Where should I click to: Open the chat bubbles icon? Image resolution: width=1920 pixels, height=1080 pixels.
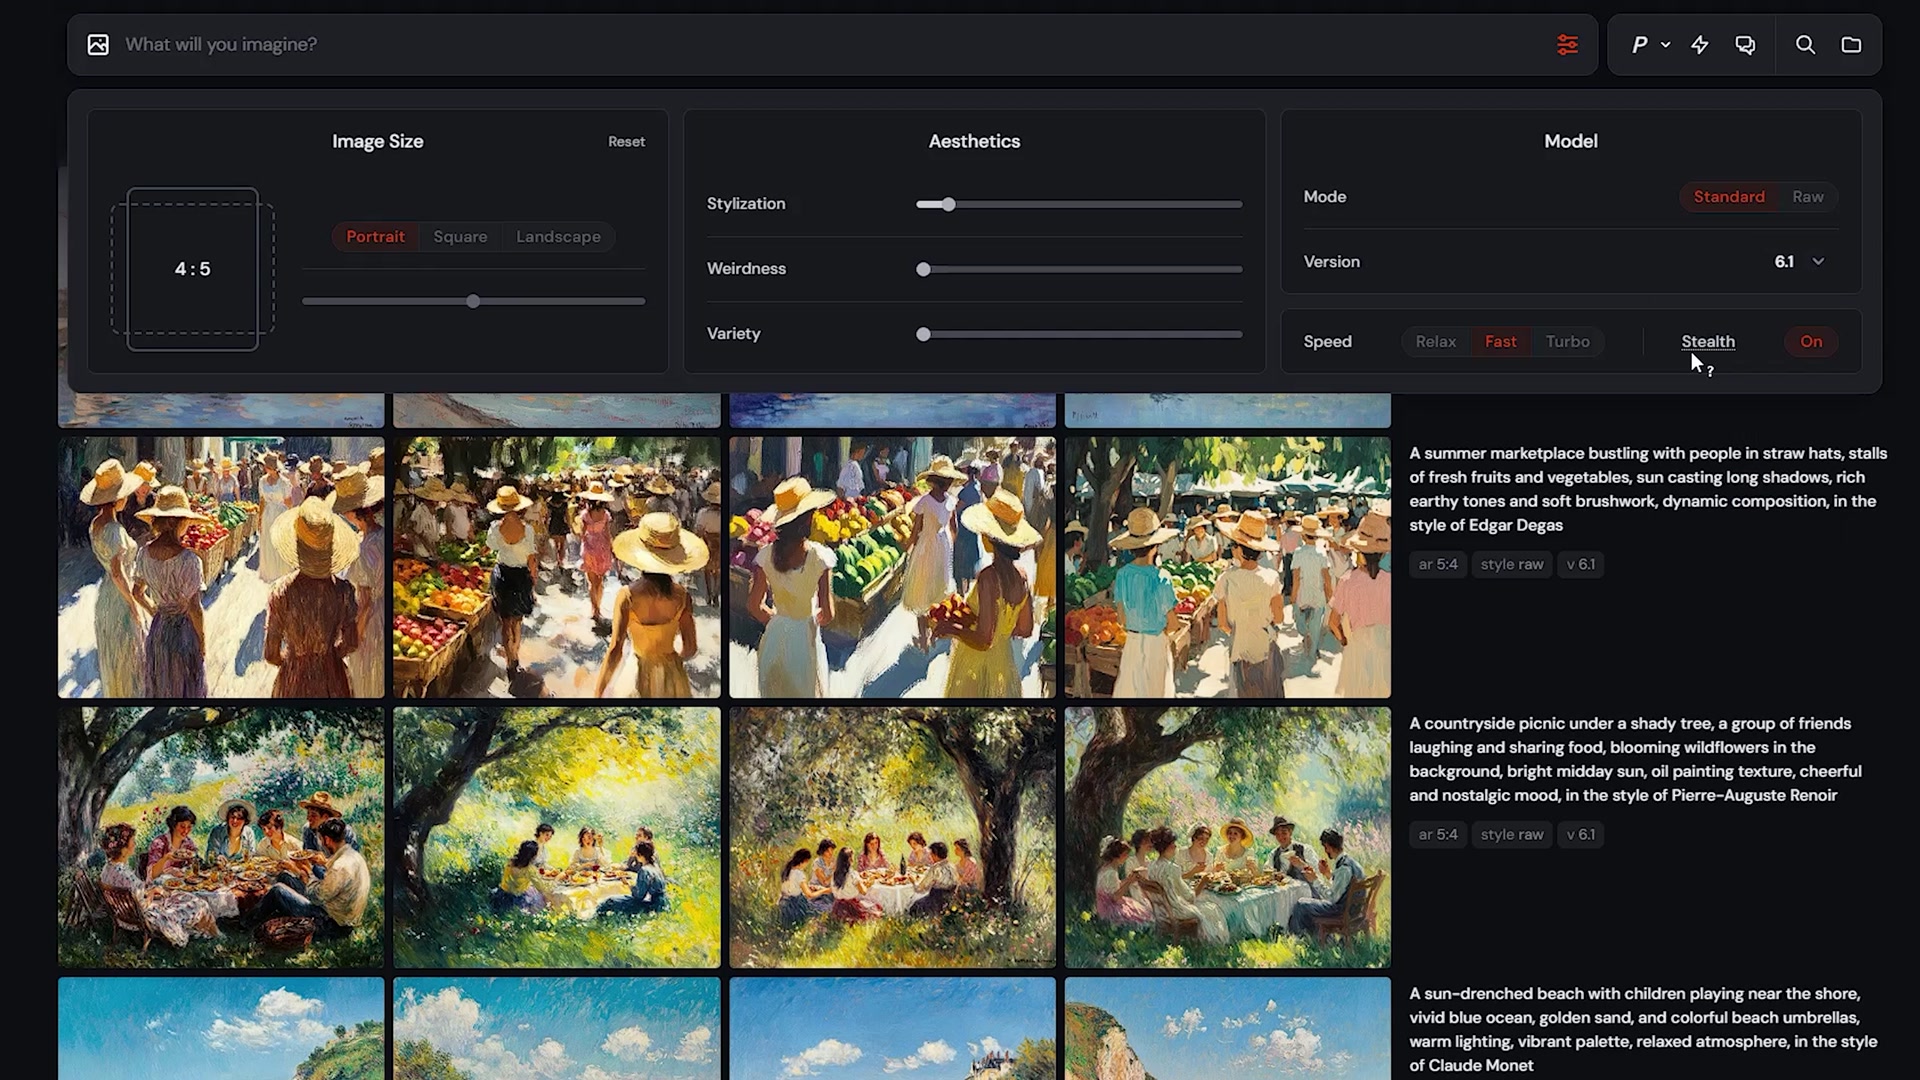tap(1745, 45)
